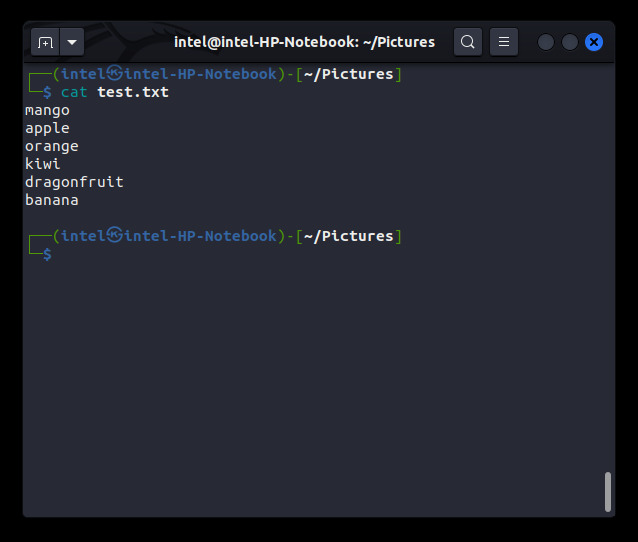Click the 'apple' output line
Image resolution: width=638 pixels, height=542 pixels.
(47, 129)
